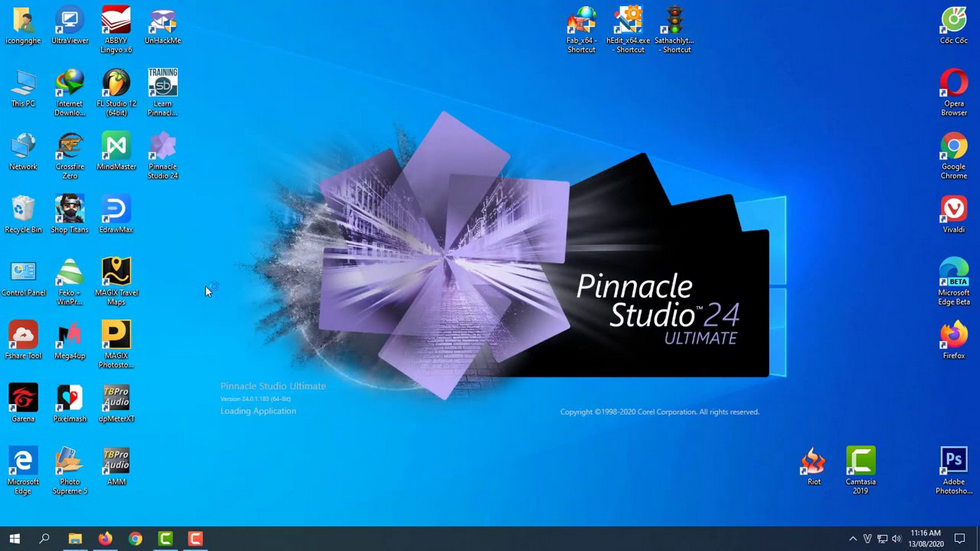This screenshot has width=980, height=551.
Task: Click the 'Loading Application' status text
Action: [258, 411]
